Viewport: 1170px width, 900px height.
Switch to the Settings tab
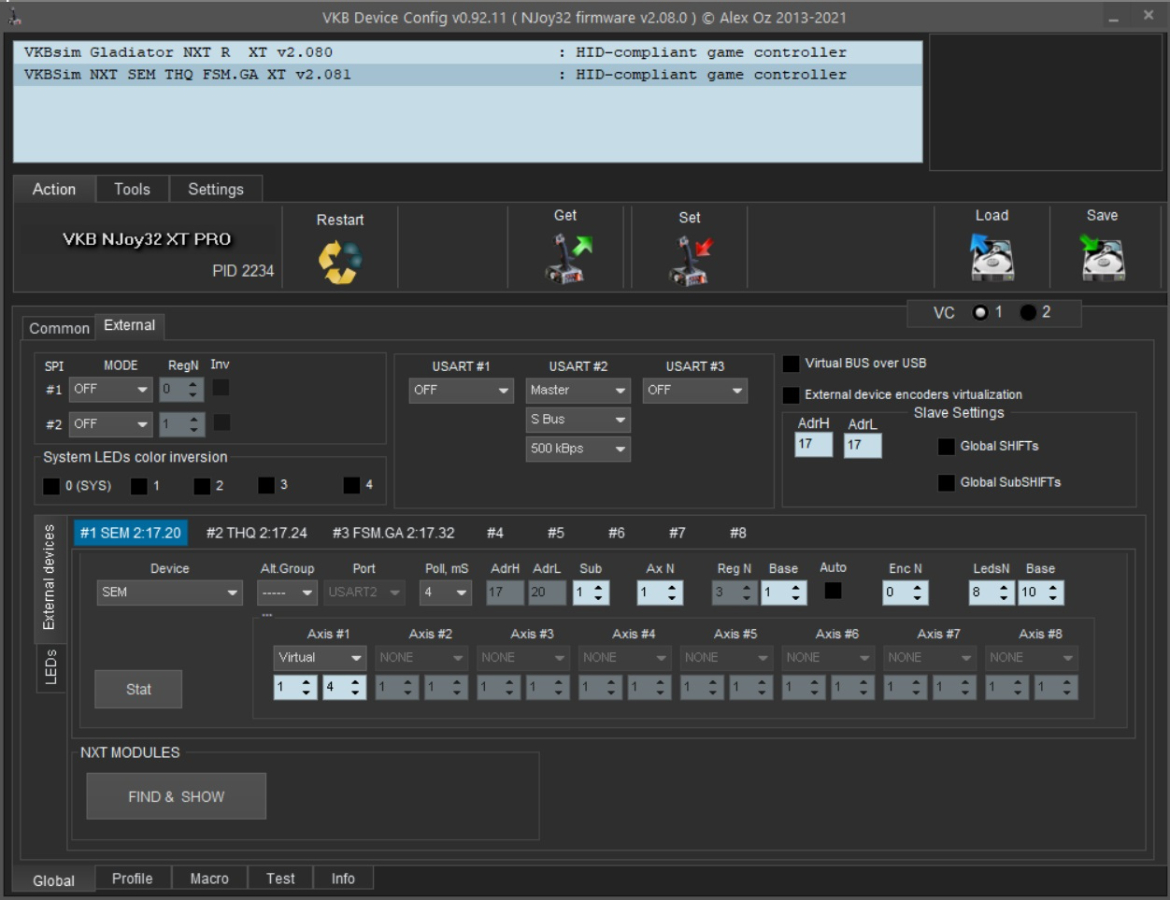click(216, 190)
